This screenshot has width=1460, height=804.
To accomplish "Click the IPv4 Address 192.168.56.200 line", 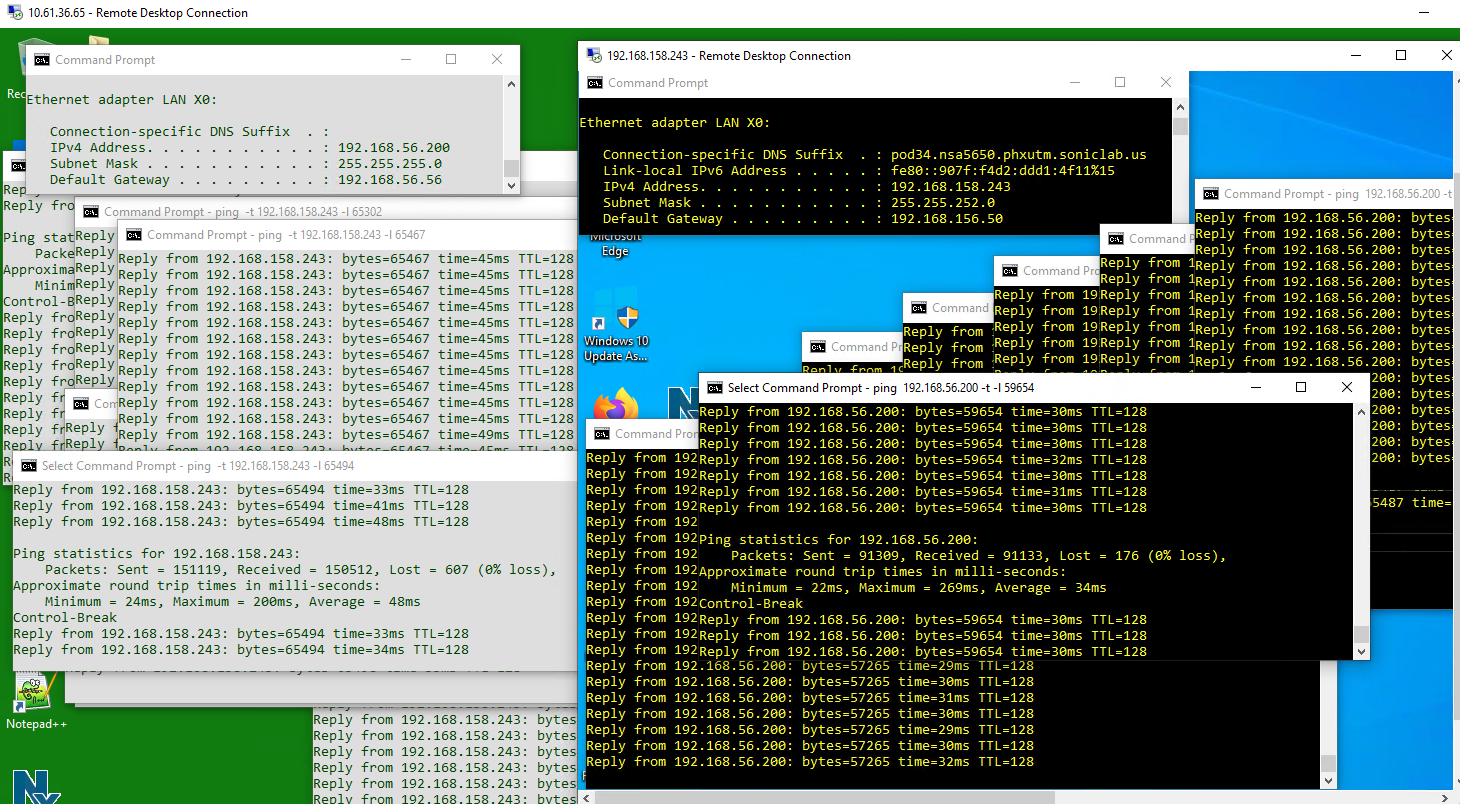I will 250,147.
